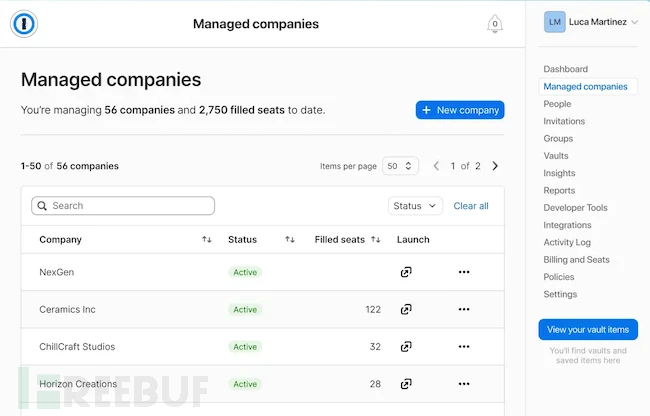Sort table by Company column

[207, 240]
